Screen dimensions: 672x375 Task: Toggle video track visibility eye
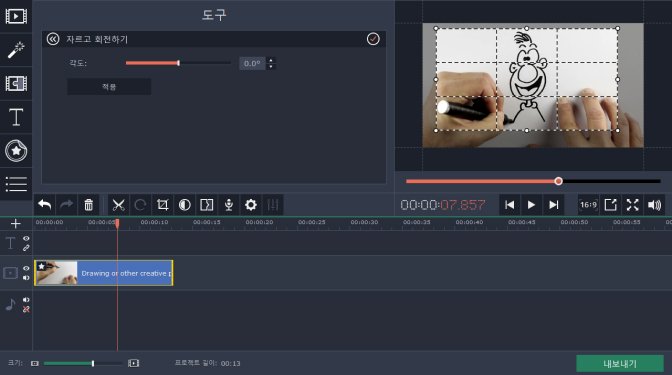[26, 268]
